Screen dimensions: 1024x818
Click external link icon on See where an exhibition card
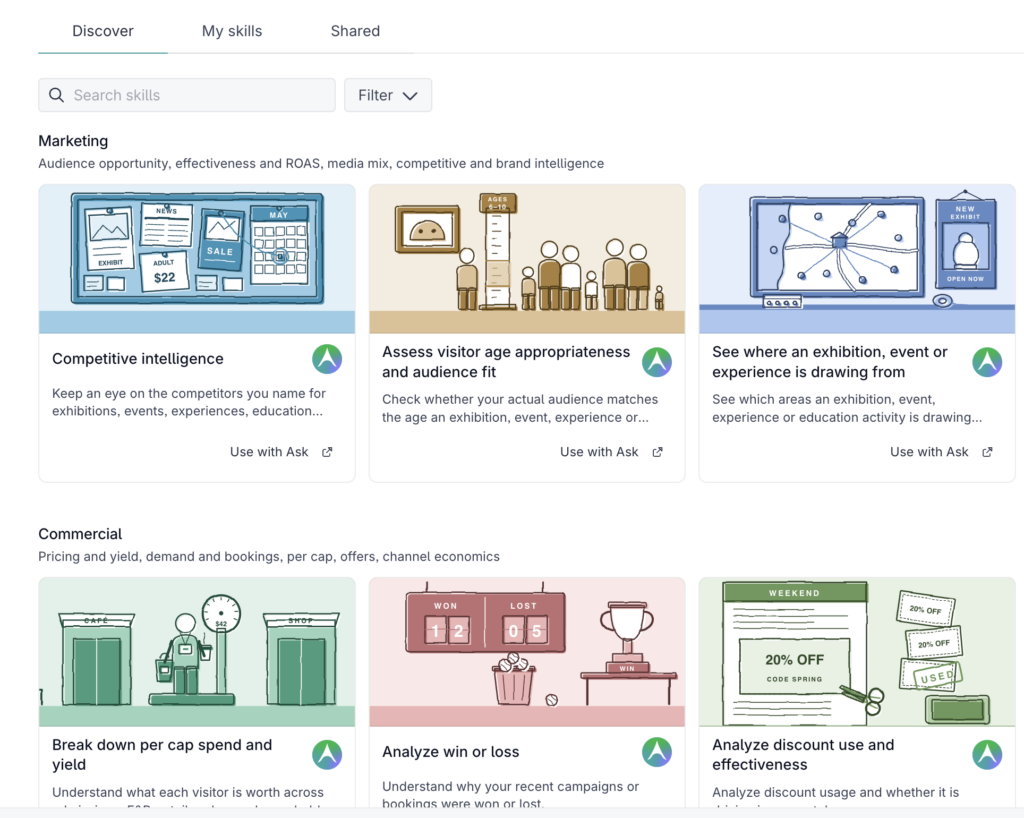tap(987, 452)
